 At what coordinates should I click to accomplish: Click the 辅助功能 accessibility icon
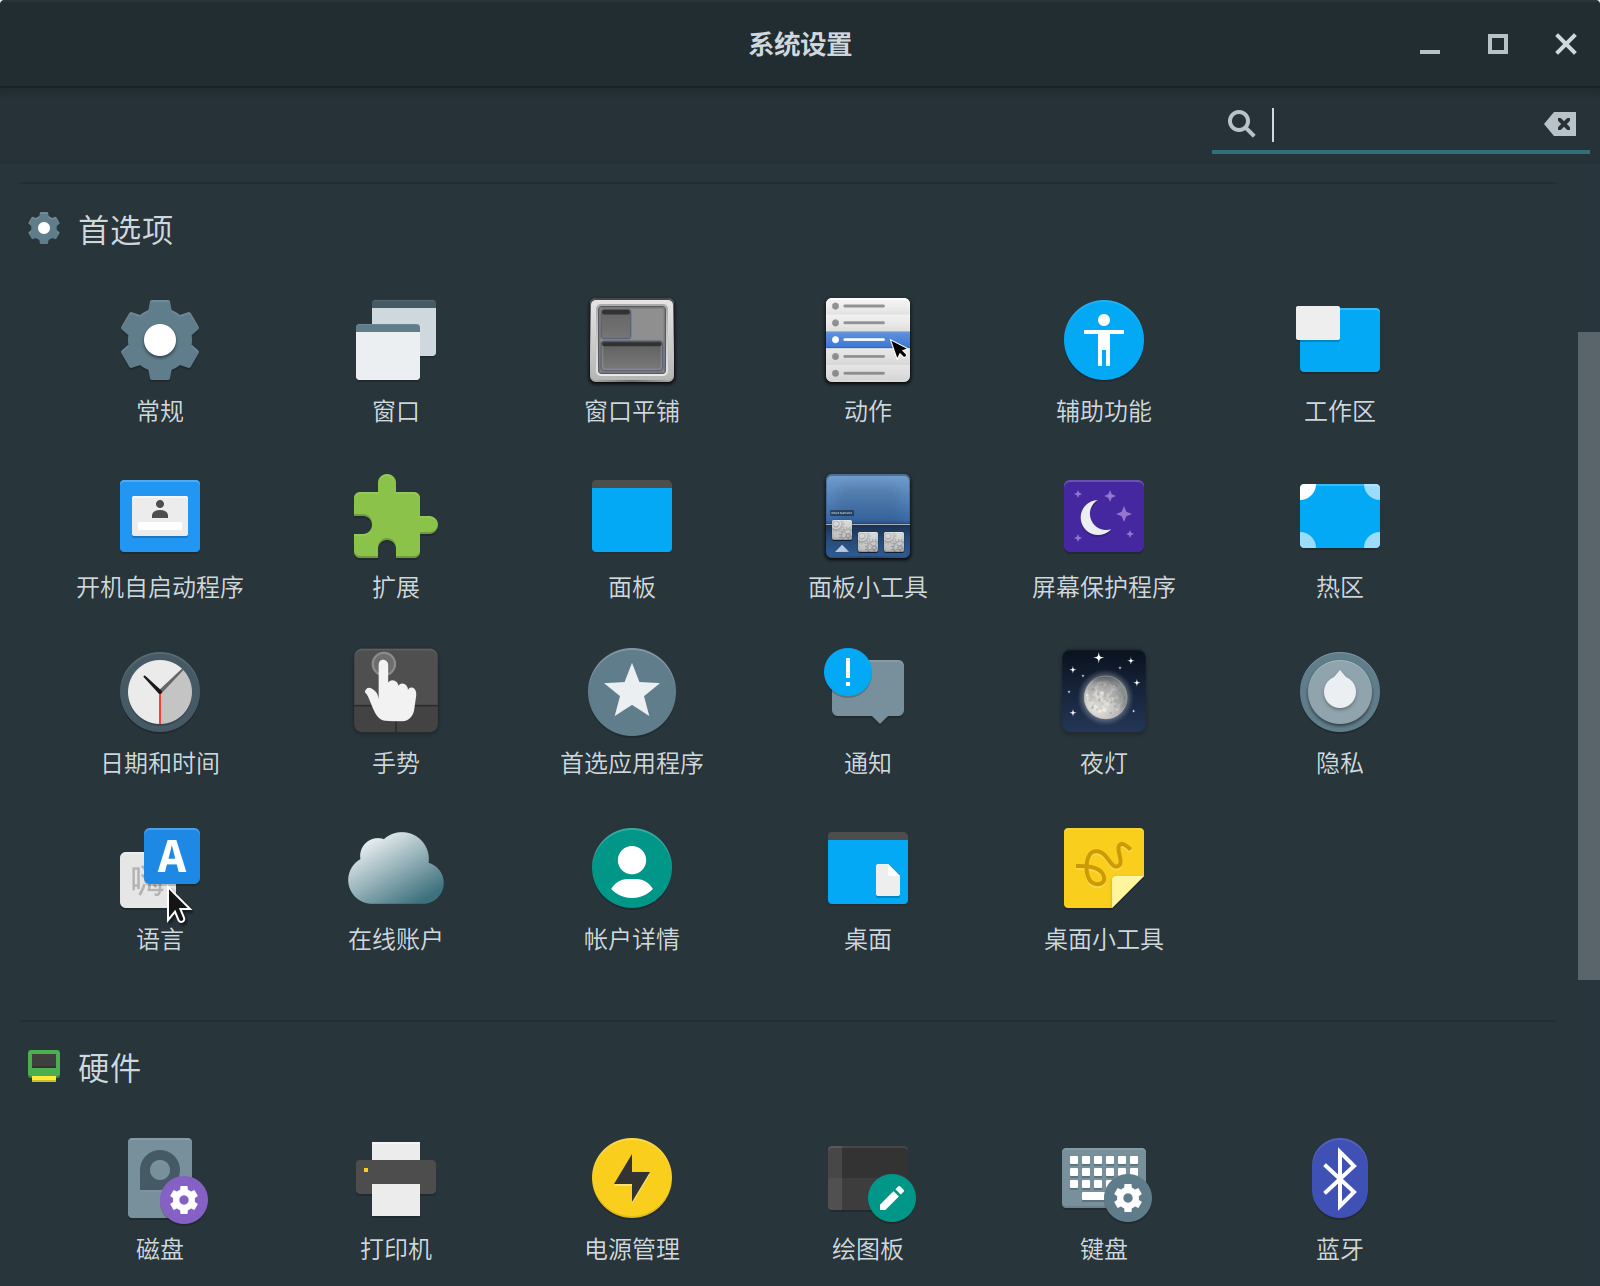1103,341
